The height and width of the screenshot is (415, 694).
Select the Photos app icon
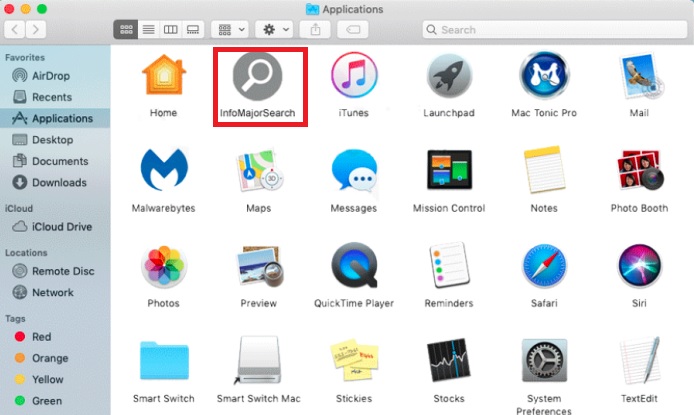(x=164, y=265)
